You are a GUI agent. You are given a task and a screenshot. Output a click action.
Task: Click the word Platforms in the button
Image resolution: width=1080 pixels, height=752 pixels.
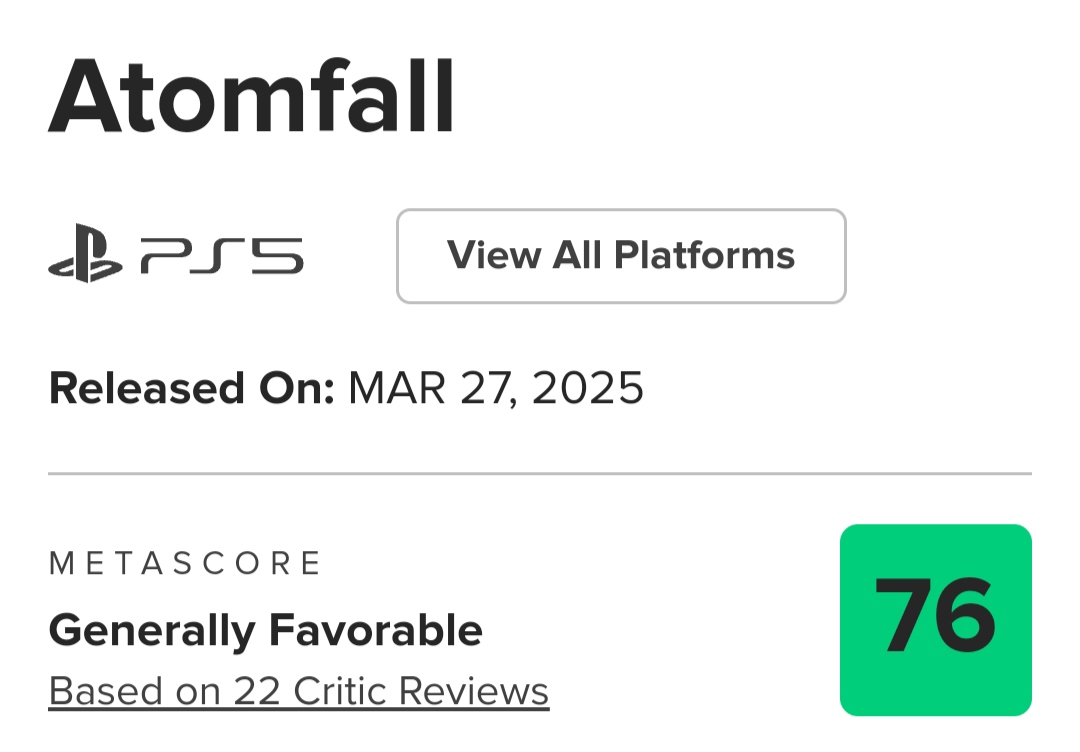[x=704, y=256]
